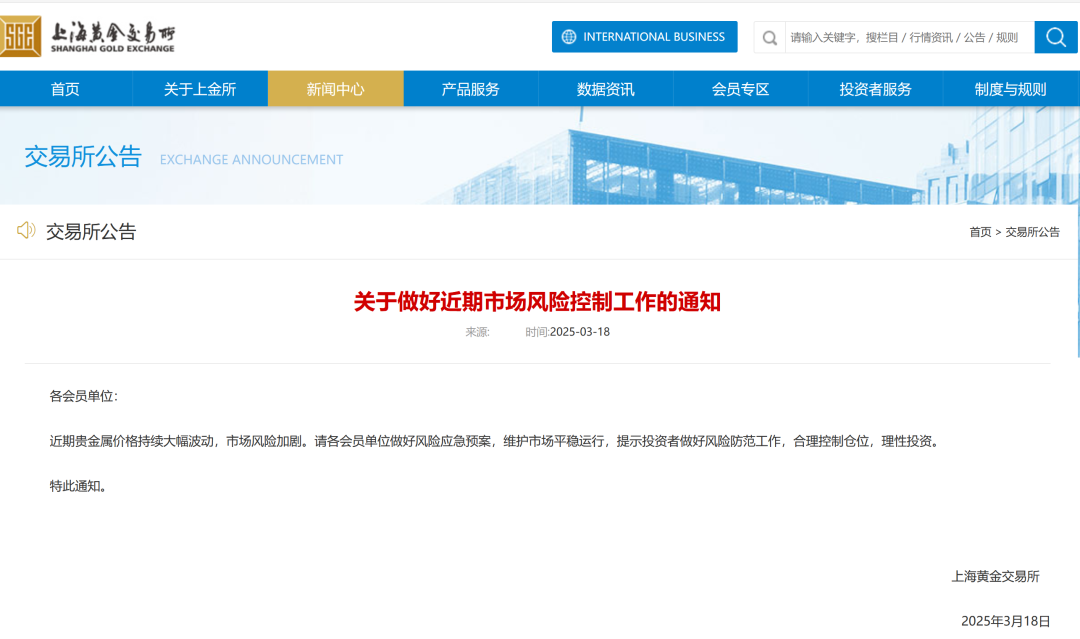
Task: Open the 会员专区 menu
Action: 740,89
